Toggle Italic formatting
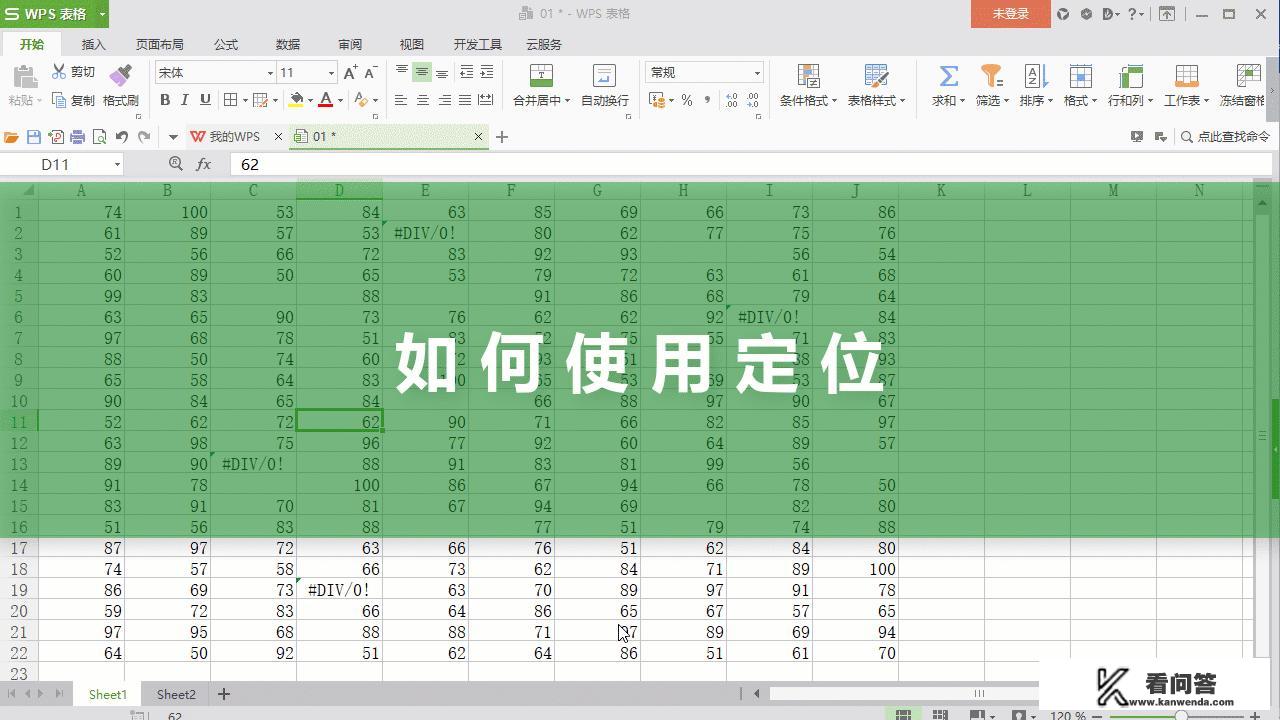This screenshot has height=720, width=1280. tap(185, 100)
